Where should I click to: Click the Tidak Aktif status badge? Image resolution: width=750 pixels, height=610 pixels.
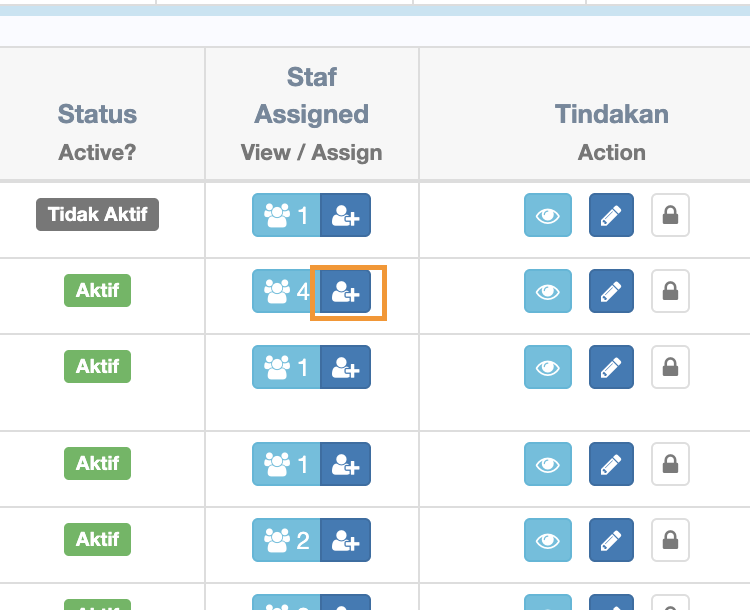(98, 214)
